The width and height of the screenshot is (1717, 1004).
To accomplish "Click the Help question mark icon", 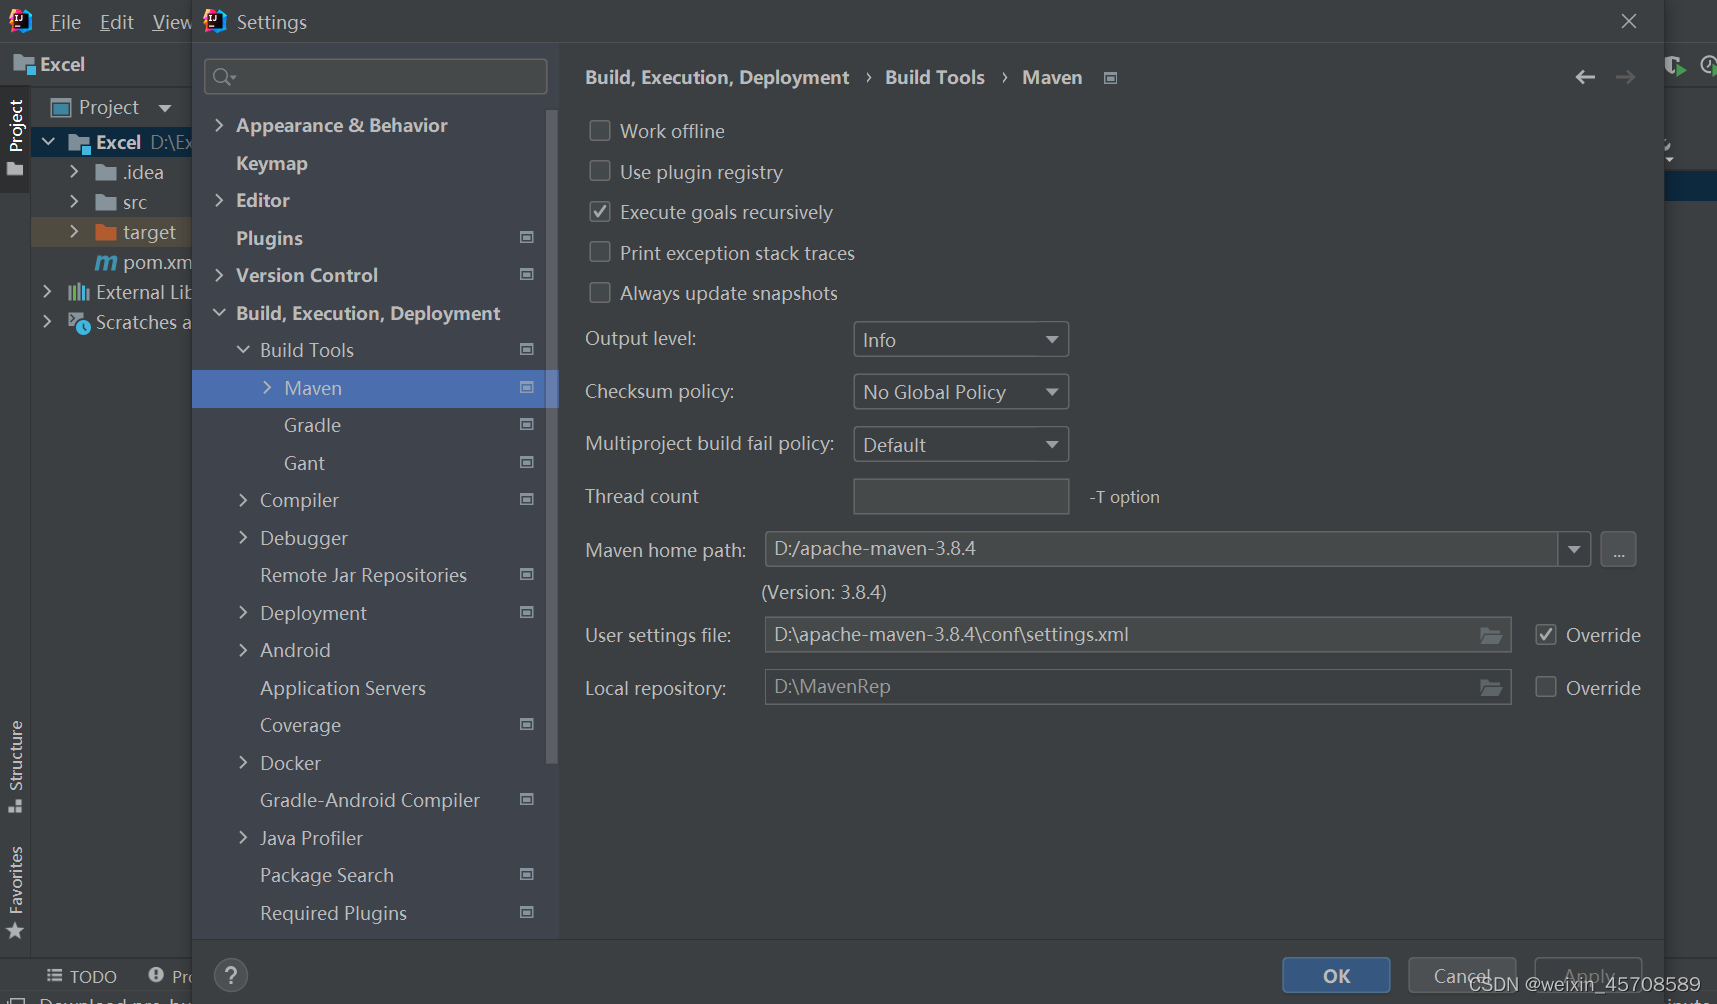I will tap(231, 975).
